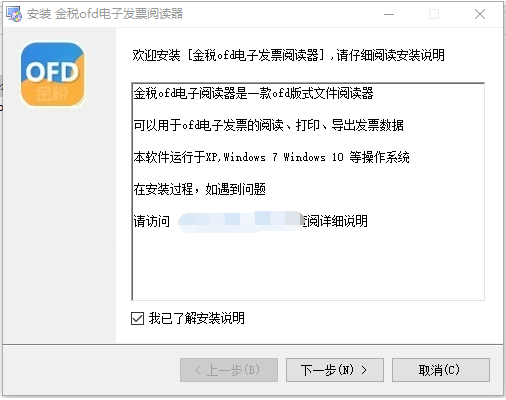The width and height of the screenshot is (506, 400).
Task: Click the line about 阅读、打印、导出发票数据
Action: click(x=269, y=125)
